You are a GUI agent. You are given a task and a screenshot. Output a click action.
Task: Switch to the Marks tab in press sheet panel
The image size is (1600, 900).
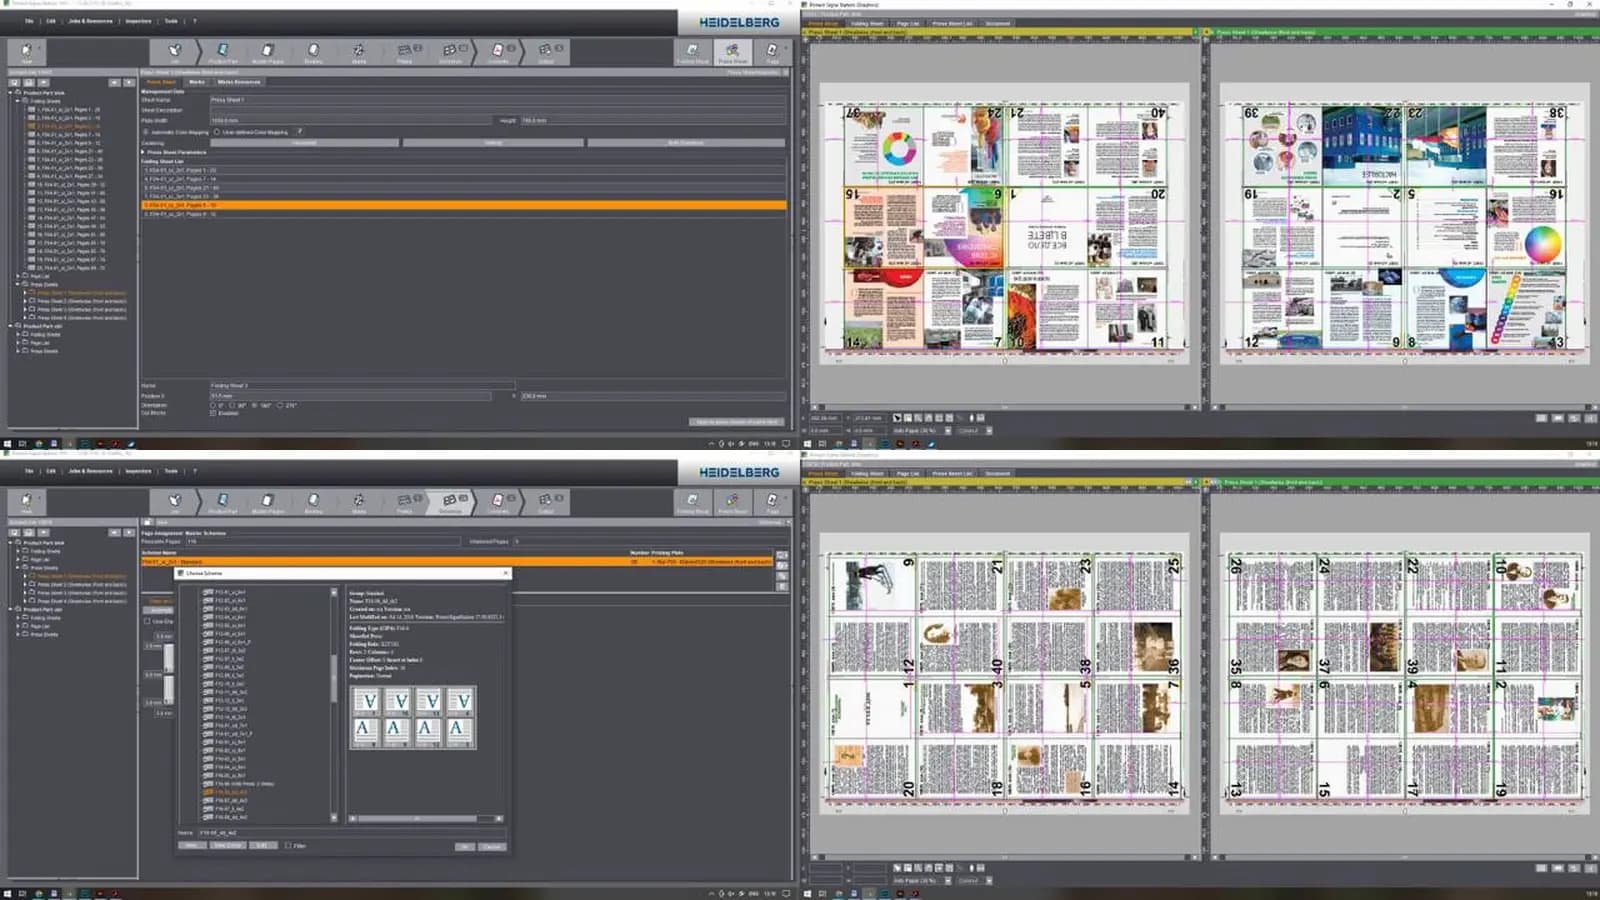point(197,82)
